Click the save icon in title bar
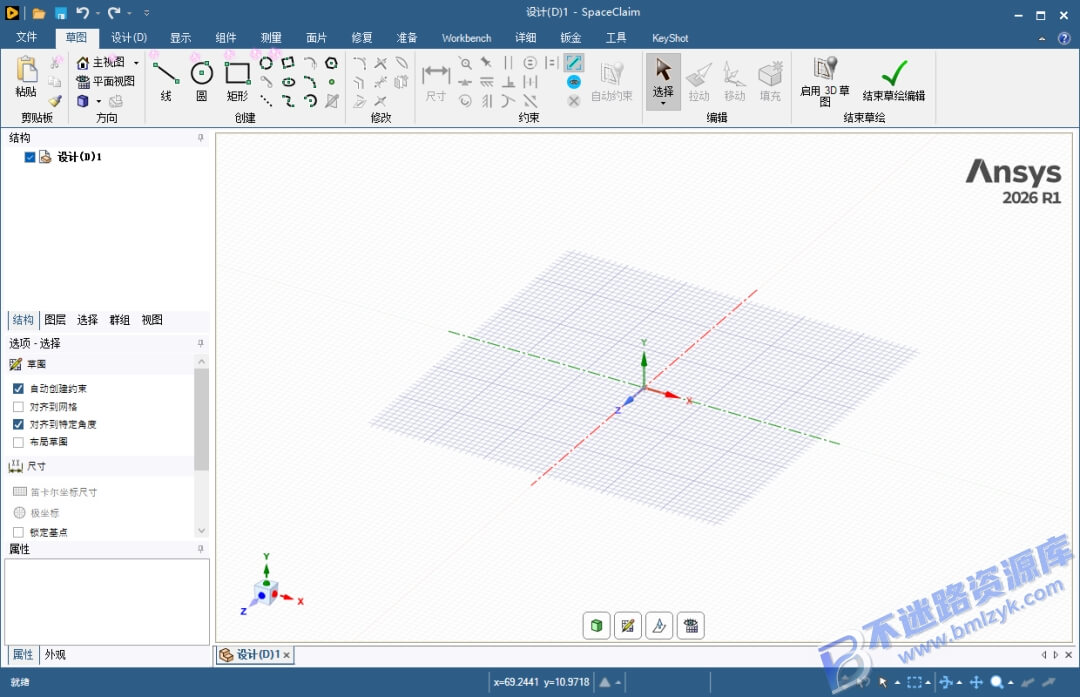This screenshot has height=697, width=1080. (61, 13)
